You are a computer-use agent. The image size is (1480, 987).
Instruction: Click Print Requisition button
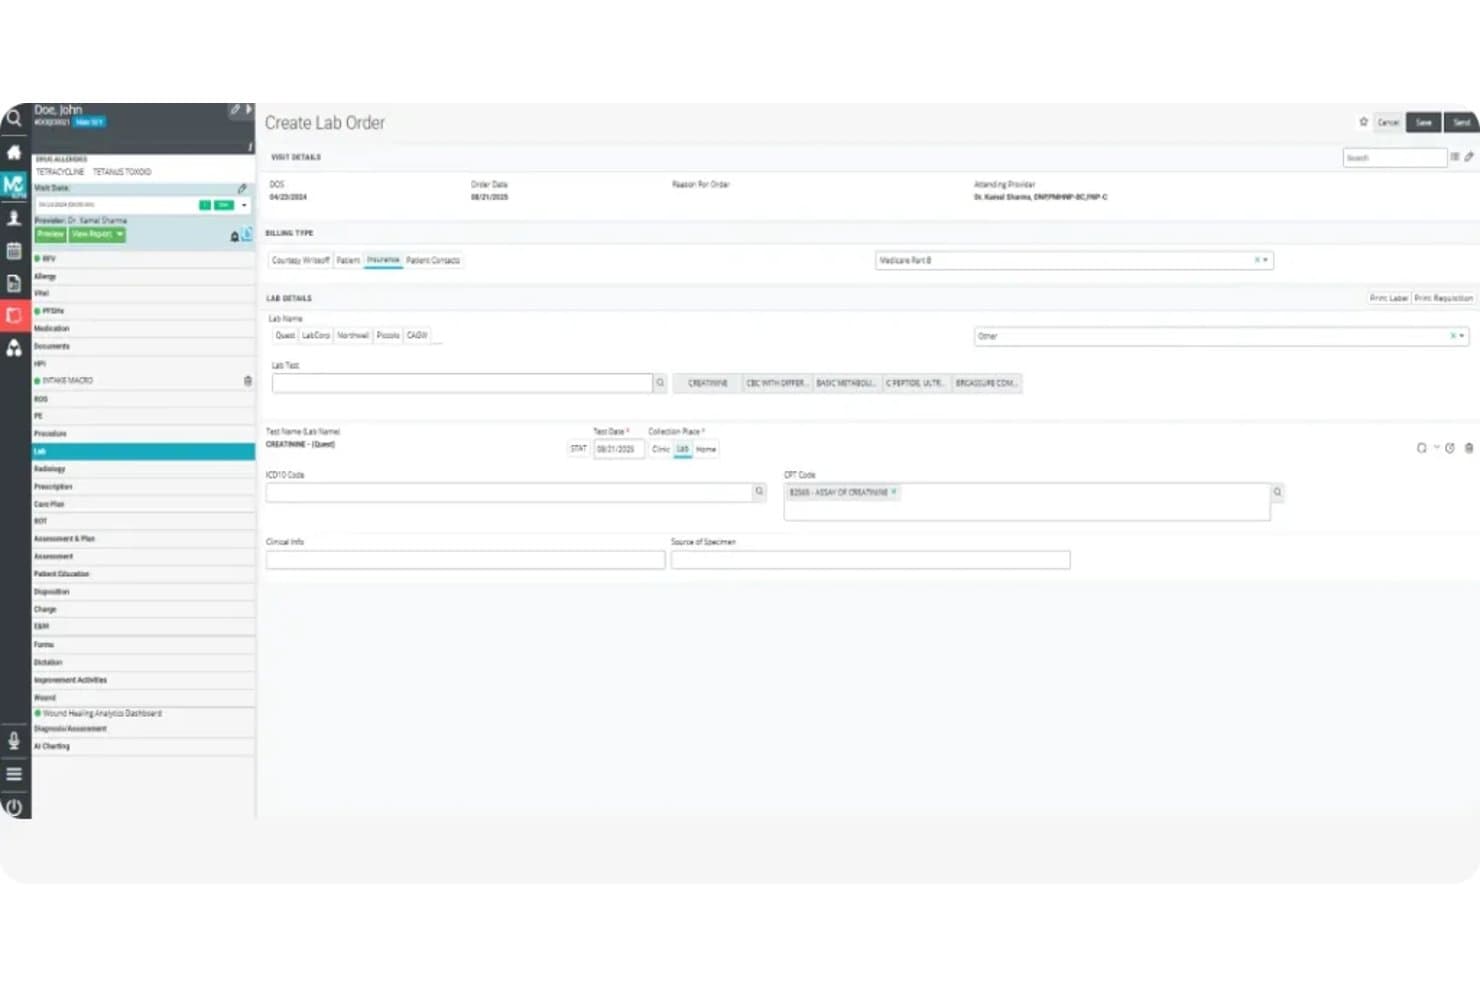(x=1443, y=298)
